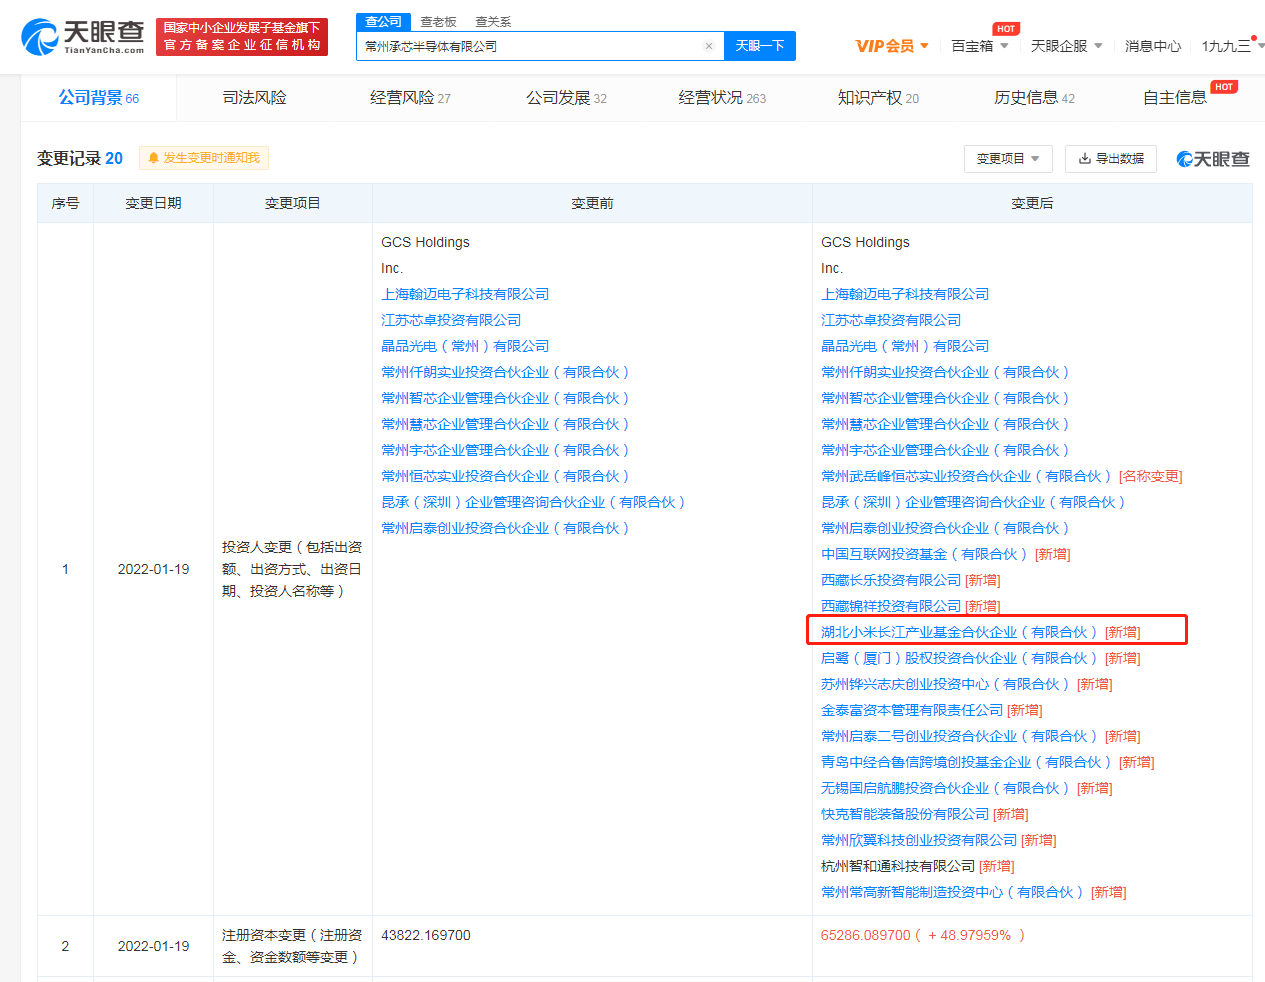Open the 知识产权 tab
The image size is (1265, 982).
coord(877,97)
